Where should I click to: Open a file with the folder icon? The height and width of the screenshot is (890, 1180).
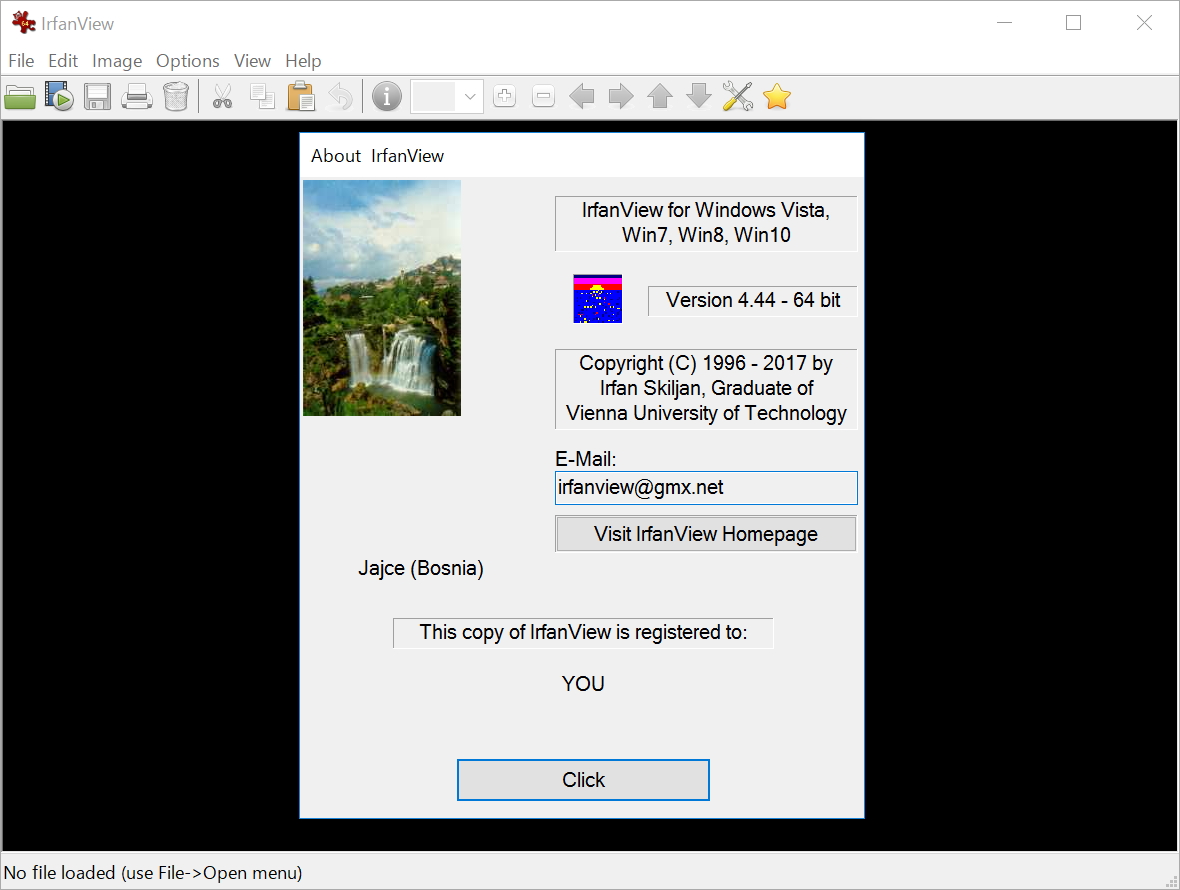click(x=20, y=96)
